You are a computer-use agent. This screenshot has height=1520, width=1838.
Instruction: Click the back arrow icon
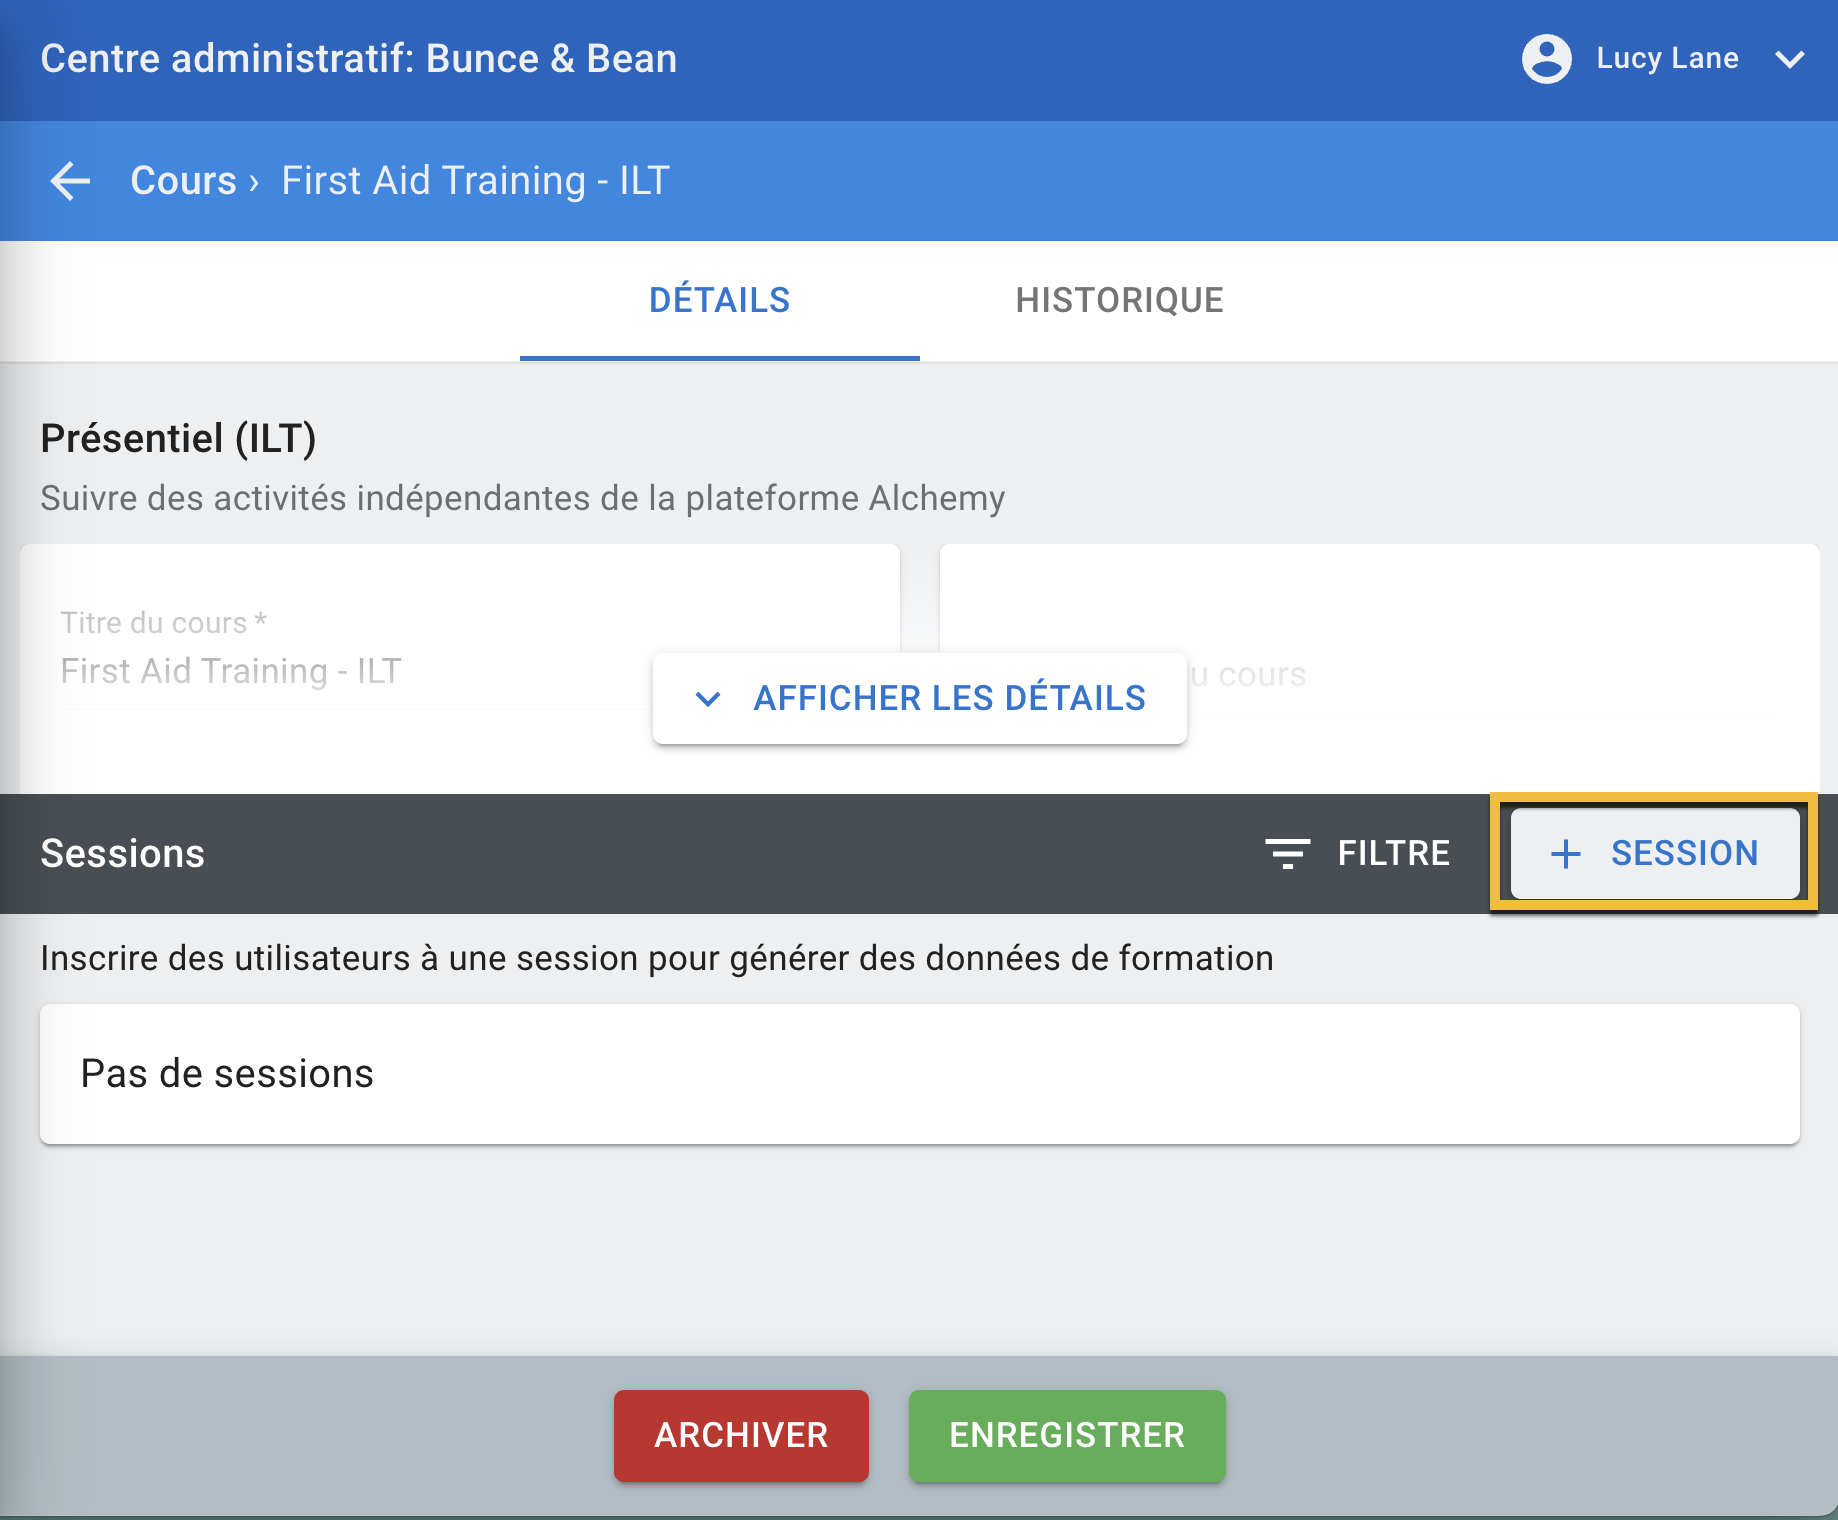(x=70, y=181)
